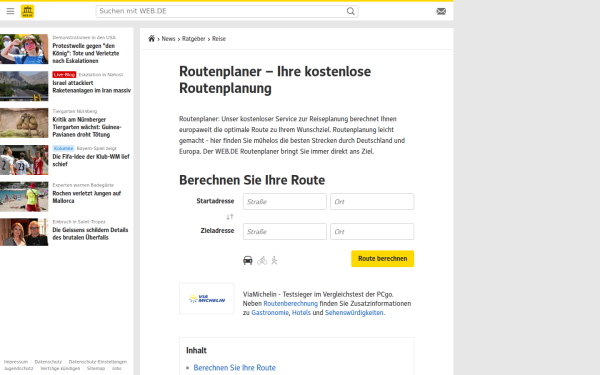Click the Kolumne badge

(63, 148)
